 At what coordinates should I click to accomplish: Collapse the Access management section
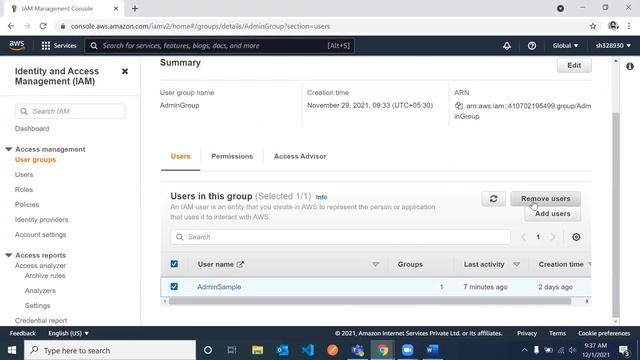pos(9,149)
